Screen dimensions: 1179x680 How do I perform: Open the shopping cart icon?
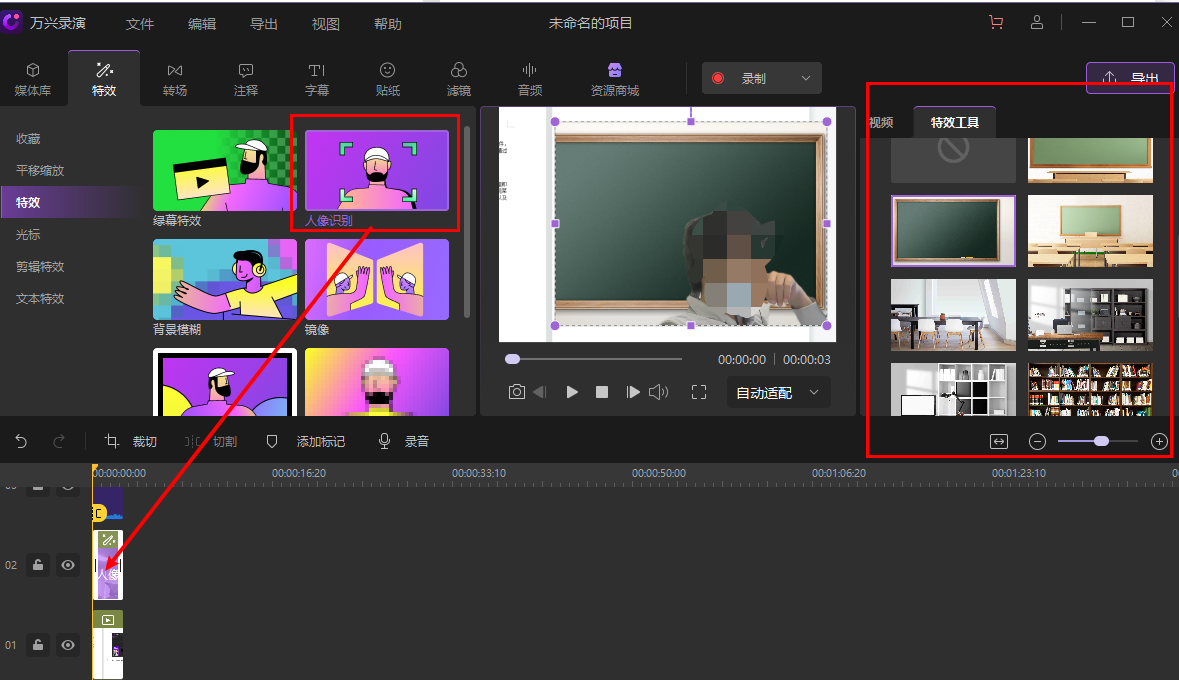(x=995, y=23)
